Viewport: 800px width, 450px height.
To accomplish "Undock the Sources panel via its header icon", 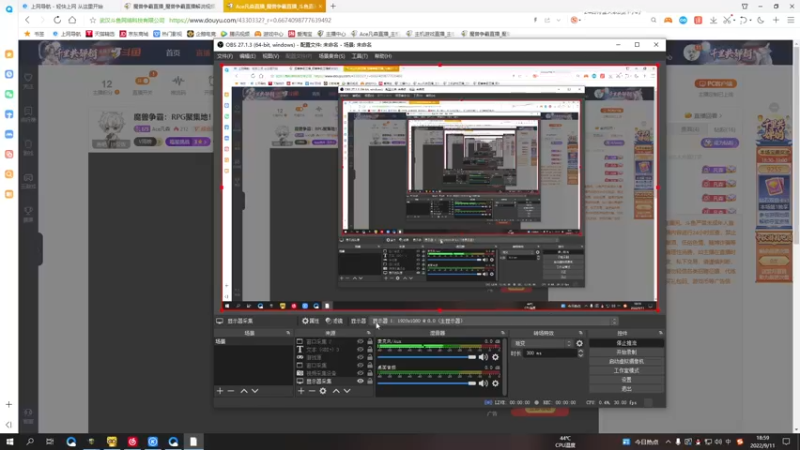I will (369, 333).
